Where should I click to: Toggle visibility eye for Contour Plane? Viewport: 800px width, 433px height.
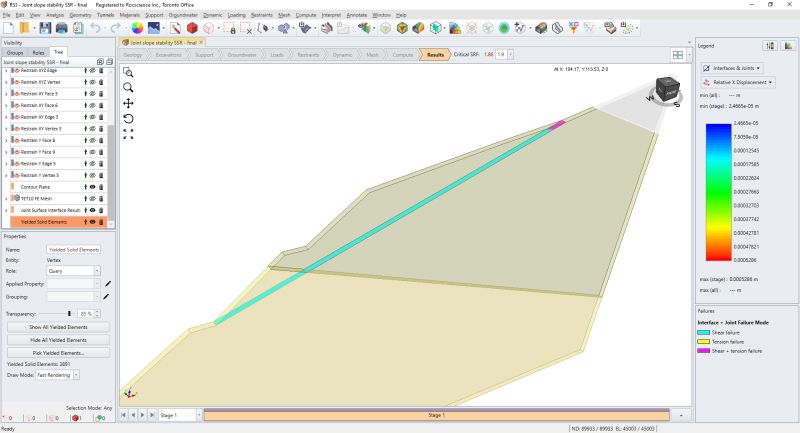[92, 187]
